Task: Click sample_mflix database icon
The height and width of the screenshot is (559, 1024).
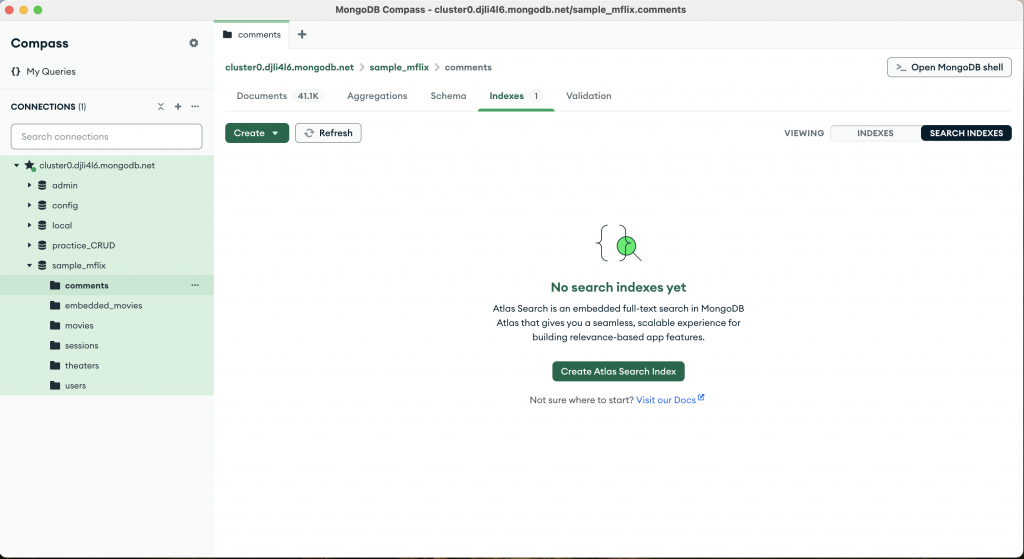Action: (x=42, y=265)
